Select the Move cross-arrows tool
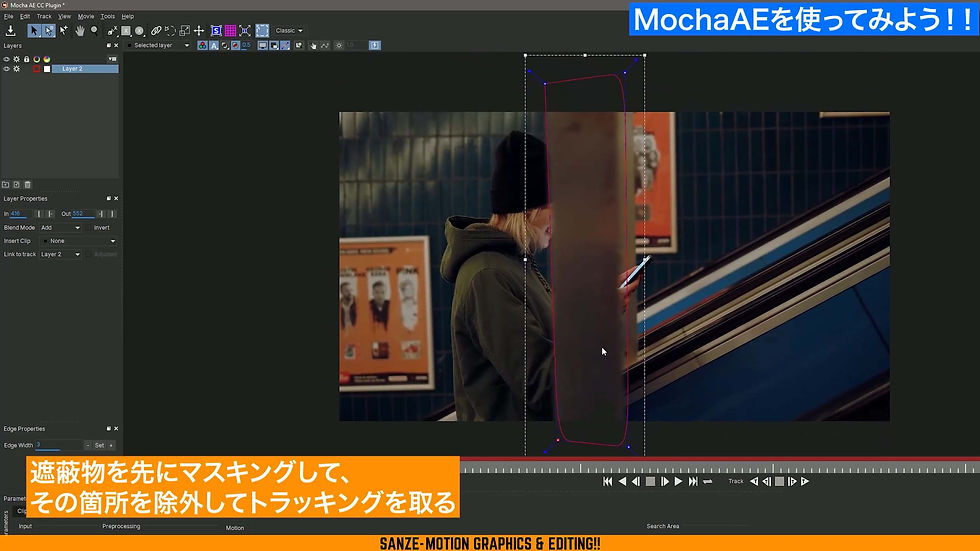Screen dimensions: 980x551 199,30
